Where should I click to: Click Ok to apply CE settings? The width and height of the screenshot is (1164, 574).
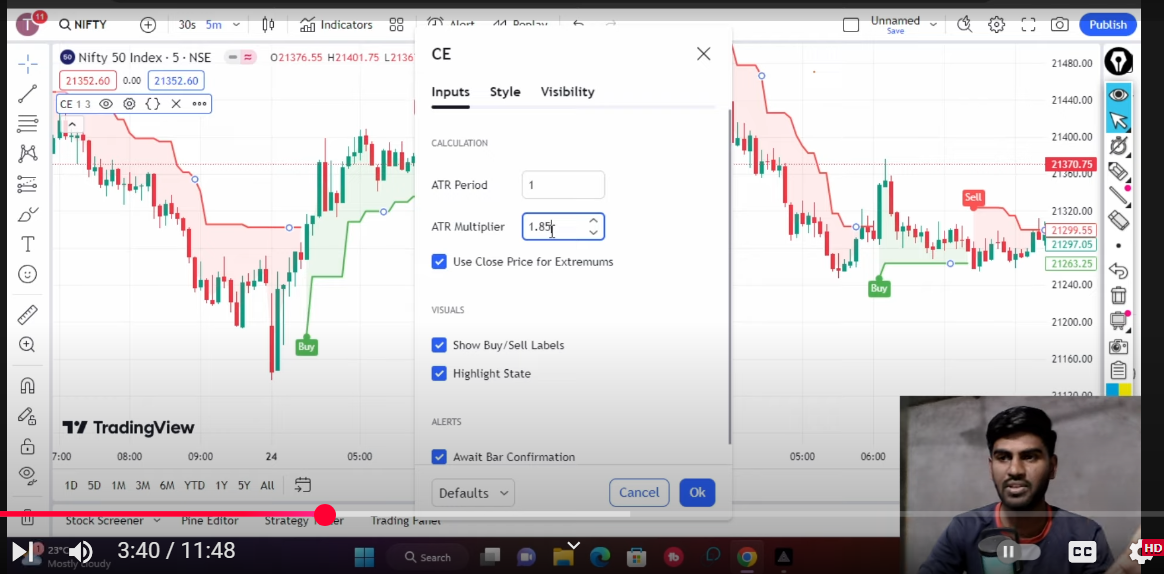pyautogui.click(x=697, y=492)
